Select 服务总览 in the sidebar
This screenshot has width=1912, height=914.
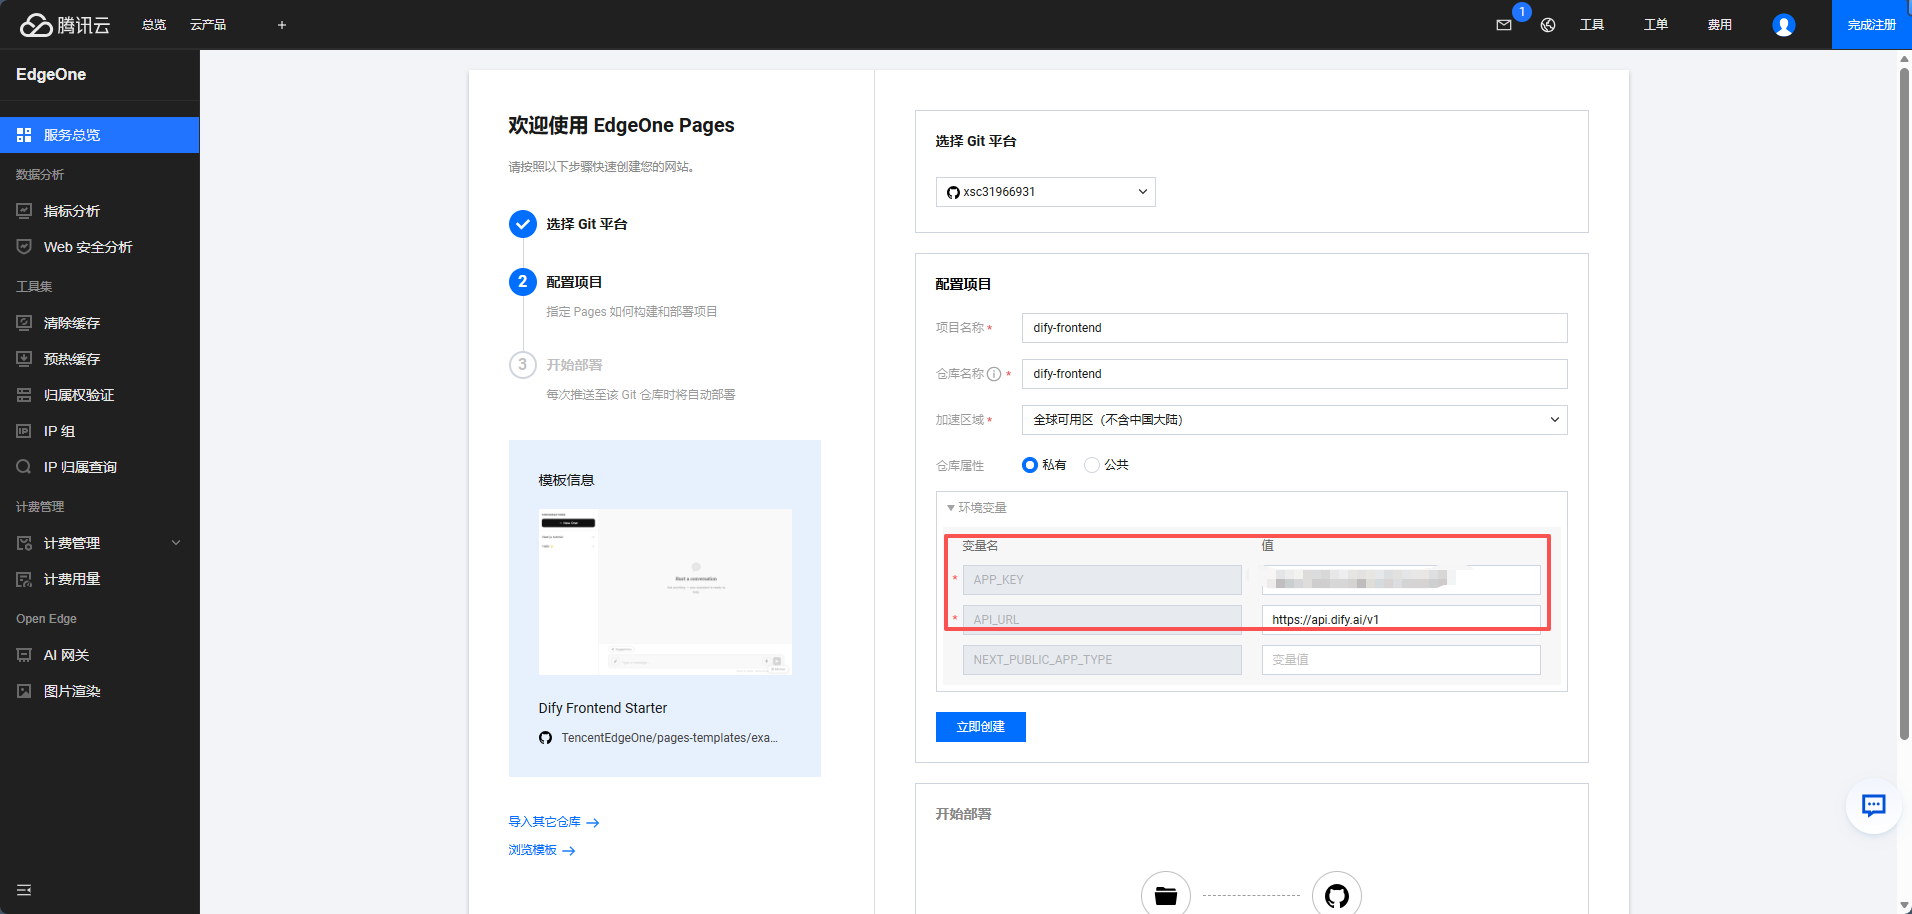click(x=100, y=135)
